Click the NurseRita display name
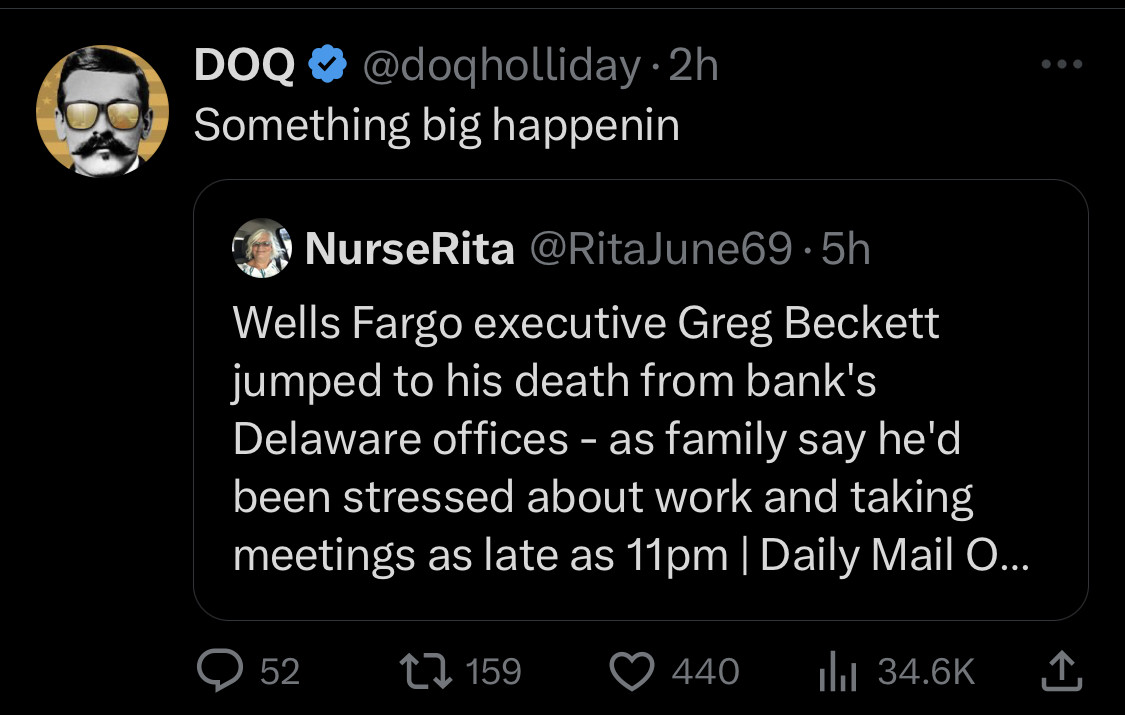The width and height of the screenshot is (1125, 715). pyautogui.click(x=408, y=249)
